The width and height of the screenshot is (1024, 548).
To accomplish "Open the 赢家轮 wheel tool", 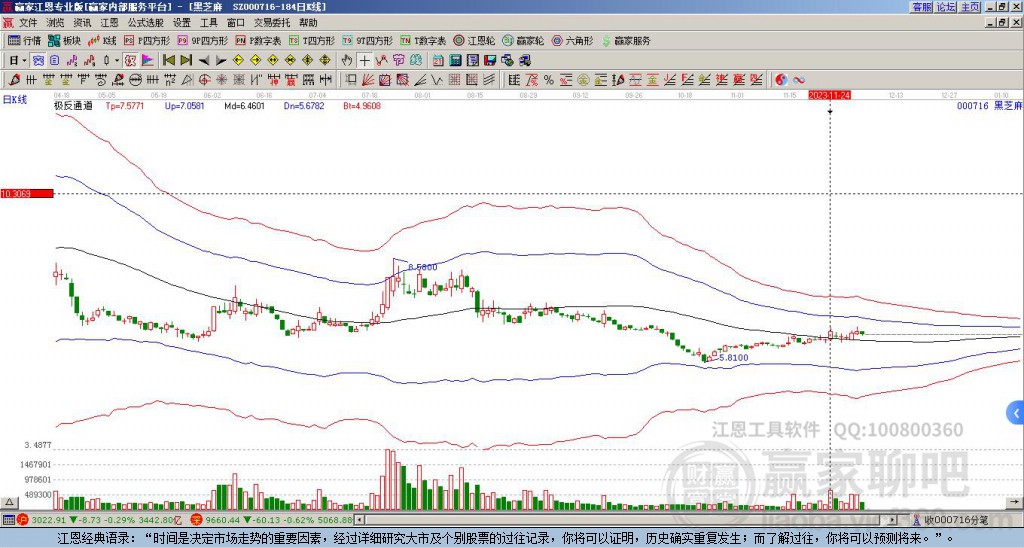I will [x=522, y=40].
